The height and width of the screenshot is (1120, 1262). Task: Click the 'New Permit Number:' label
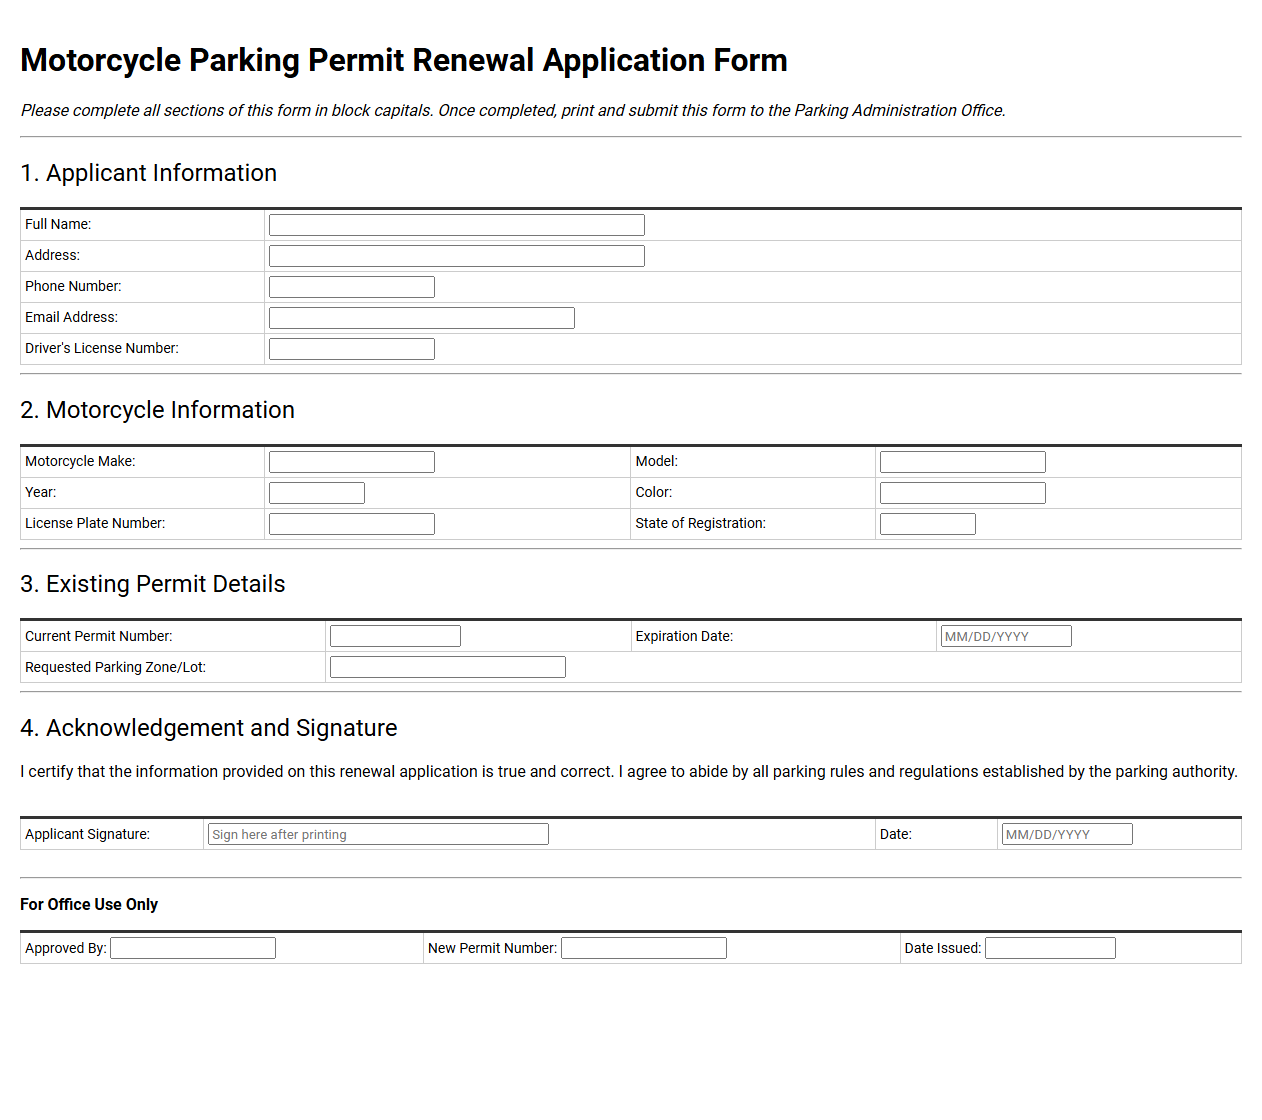(492, 948)
